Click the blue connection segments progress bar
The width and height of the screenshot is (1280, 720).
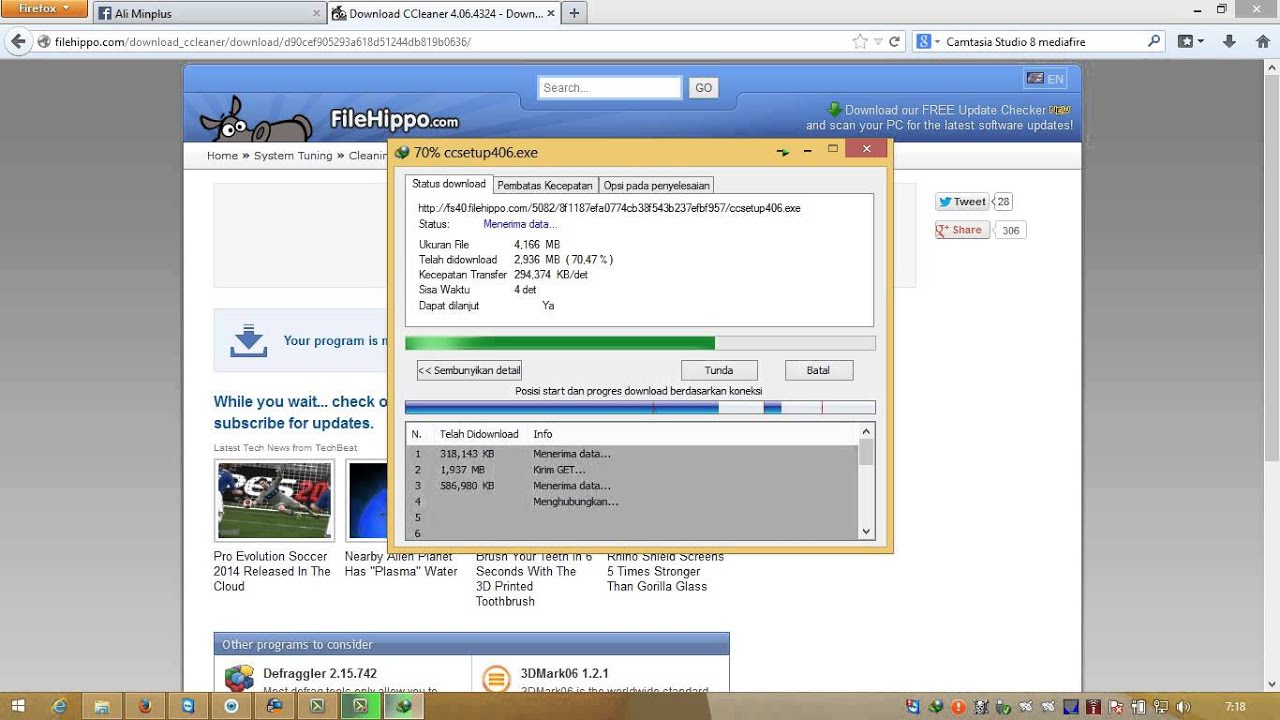pyautogui.click(x=640, y=408)
